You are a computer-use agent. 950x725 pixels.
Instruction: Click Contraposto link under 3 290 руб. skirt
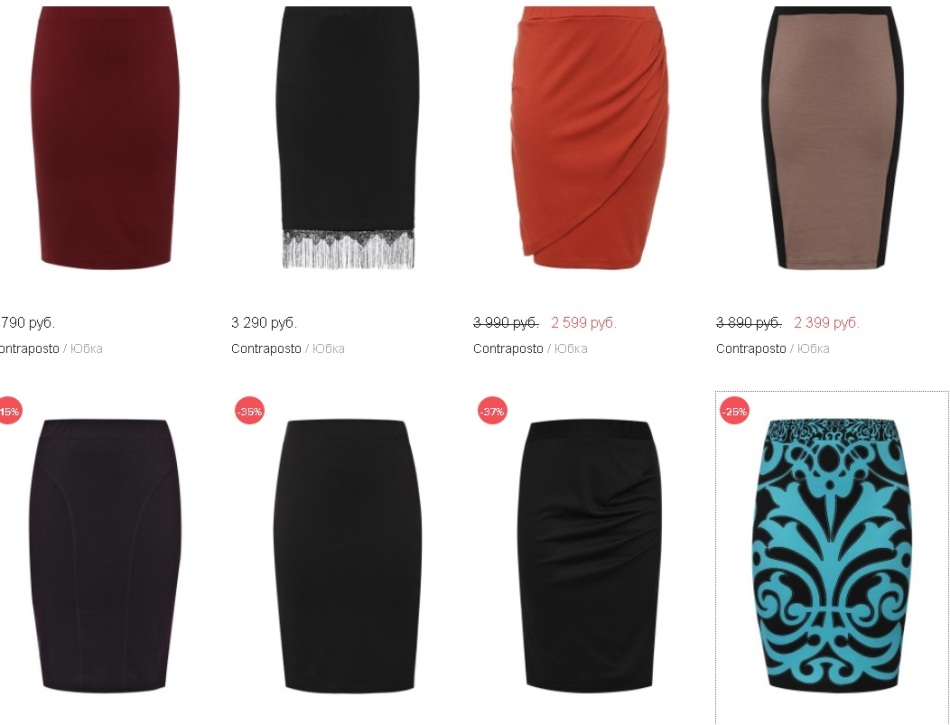pos(266,349)
